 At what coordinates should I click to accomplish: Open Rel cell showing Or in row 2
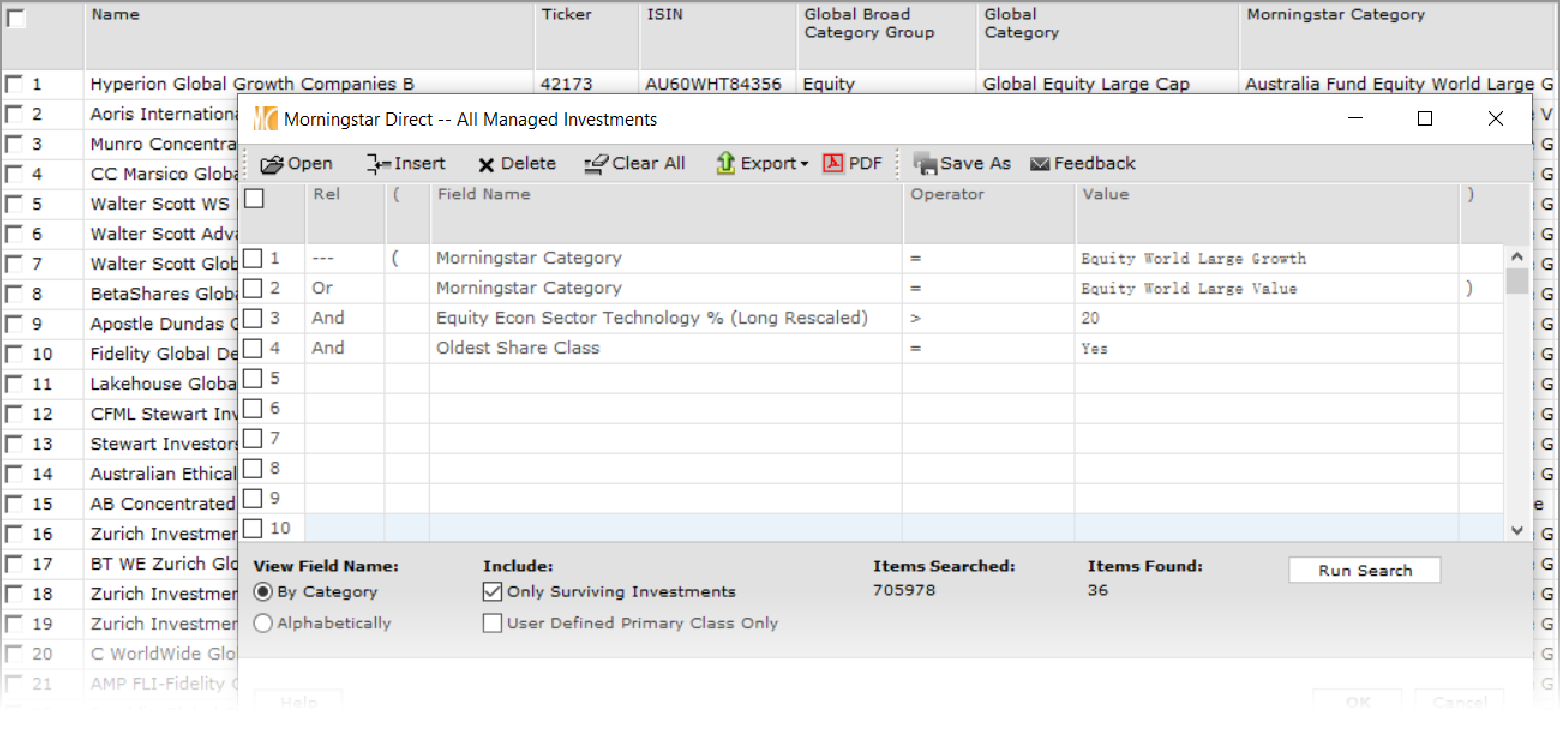coord(343,288)
